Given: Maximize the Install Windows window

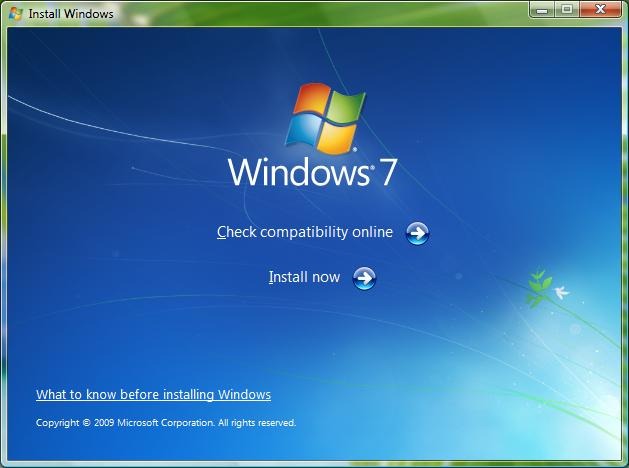Looking at the screenshot, I should coord(567,10).
